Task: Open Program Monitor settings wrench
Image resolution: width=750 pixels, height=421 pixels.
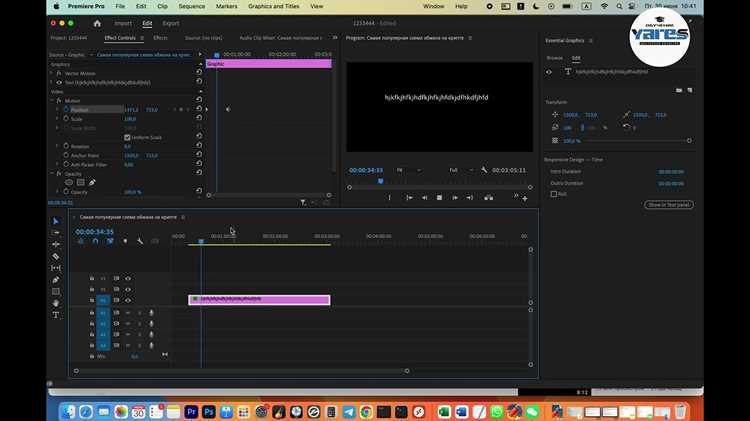Action: [484, 170]
